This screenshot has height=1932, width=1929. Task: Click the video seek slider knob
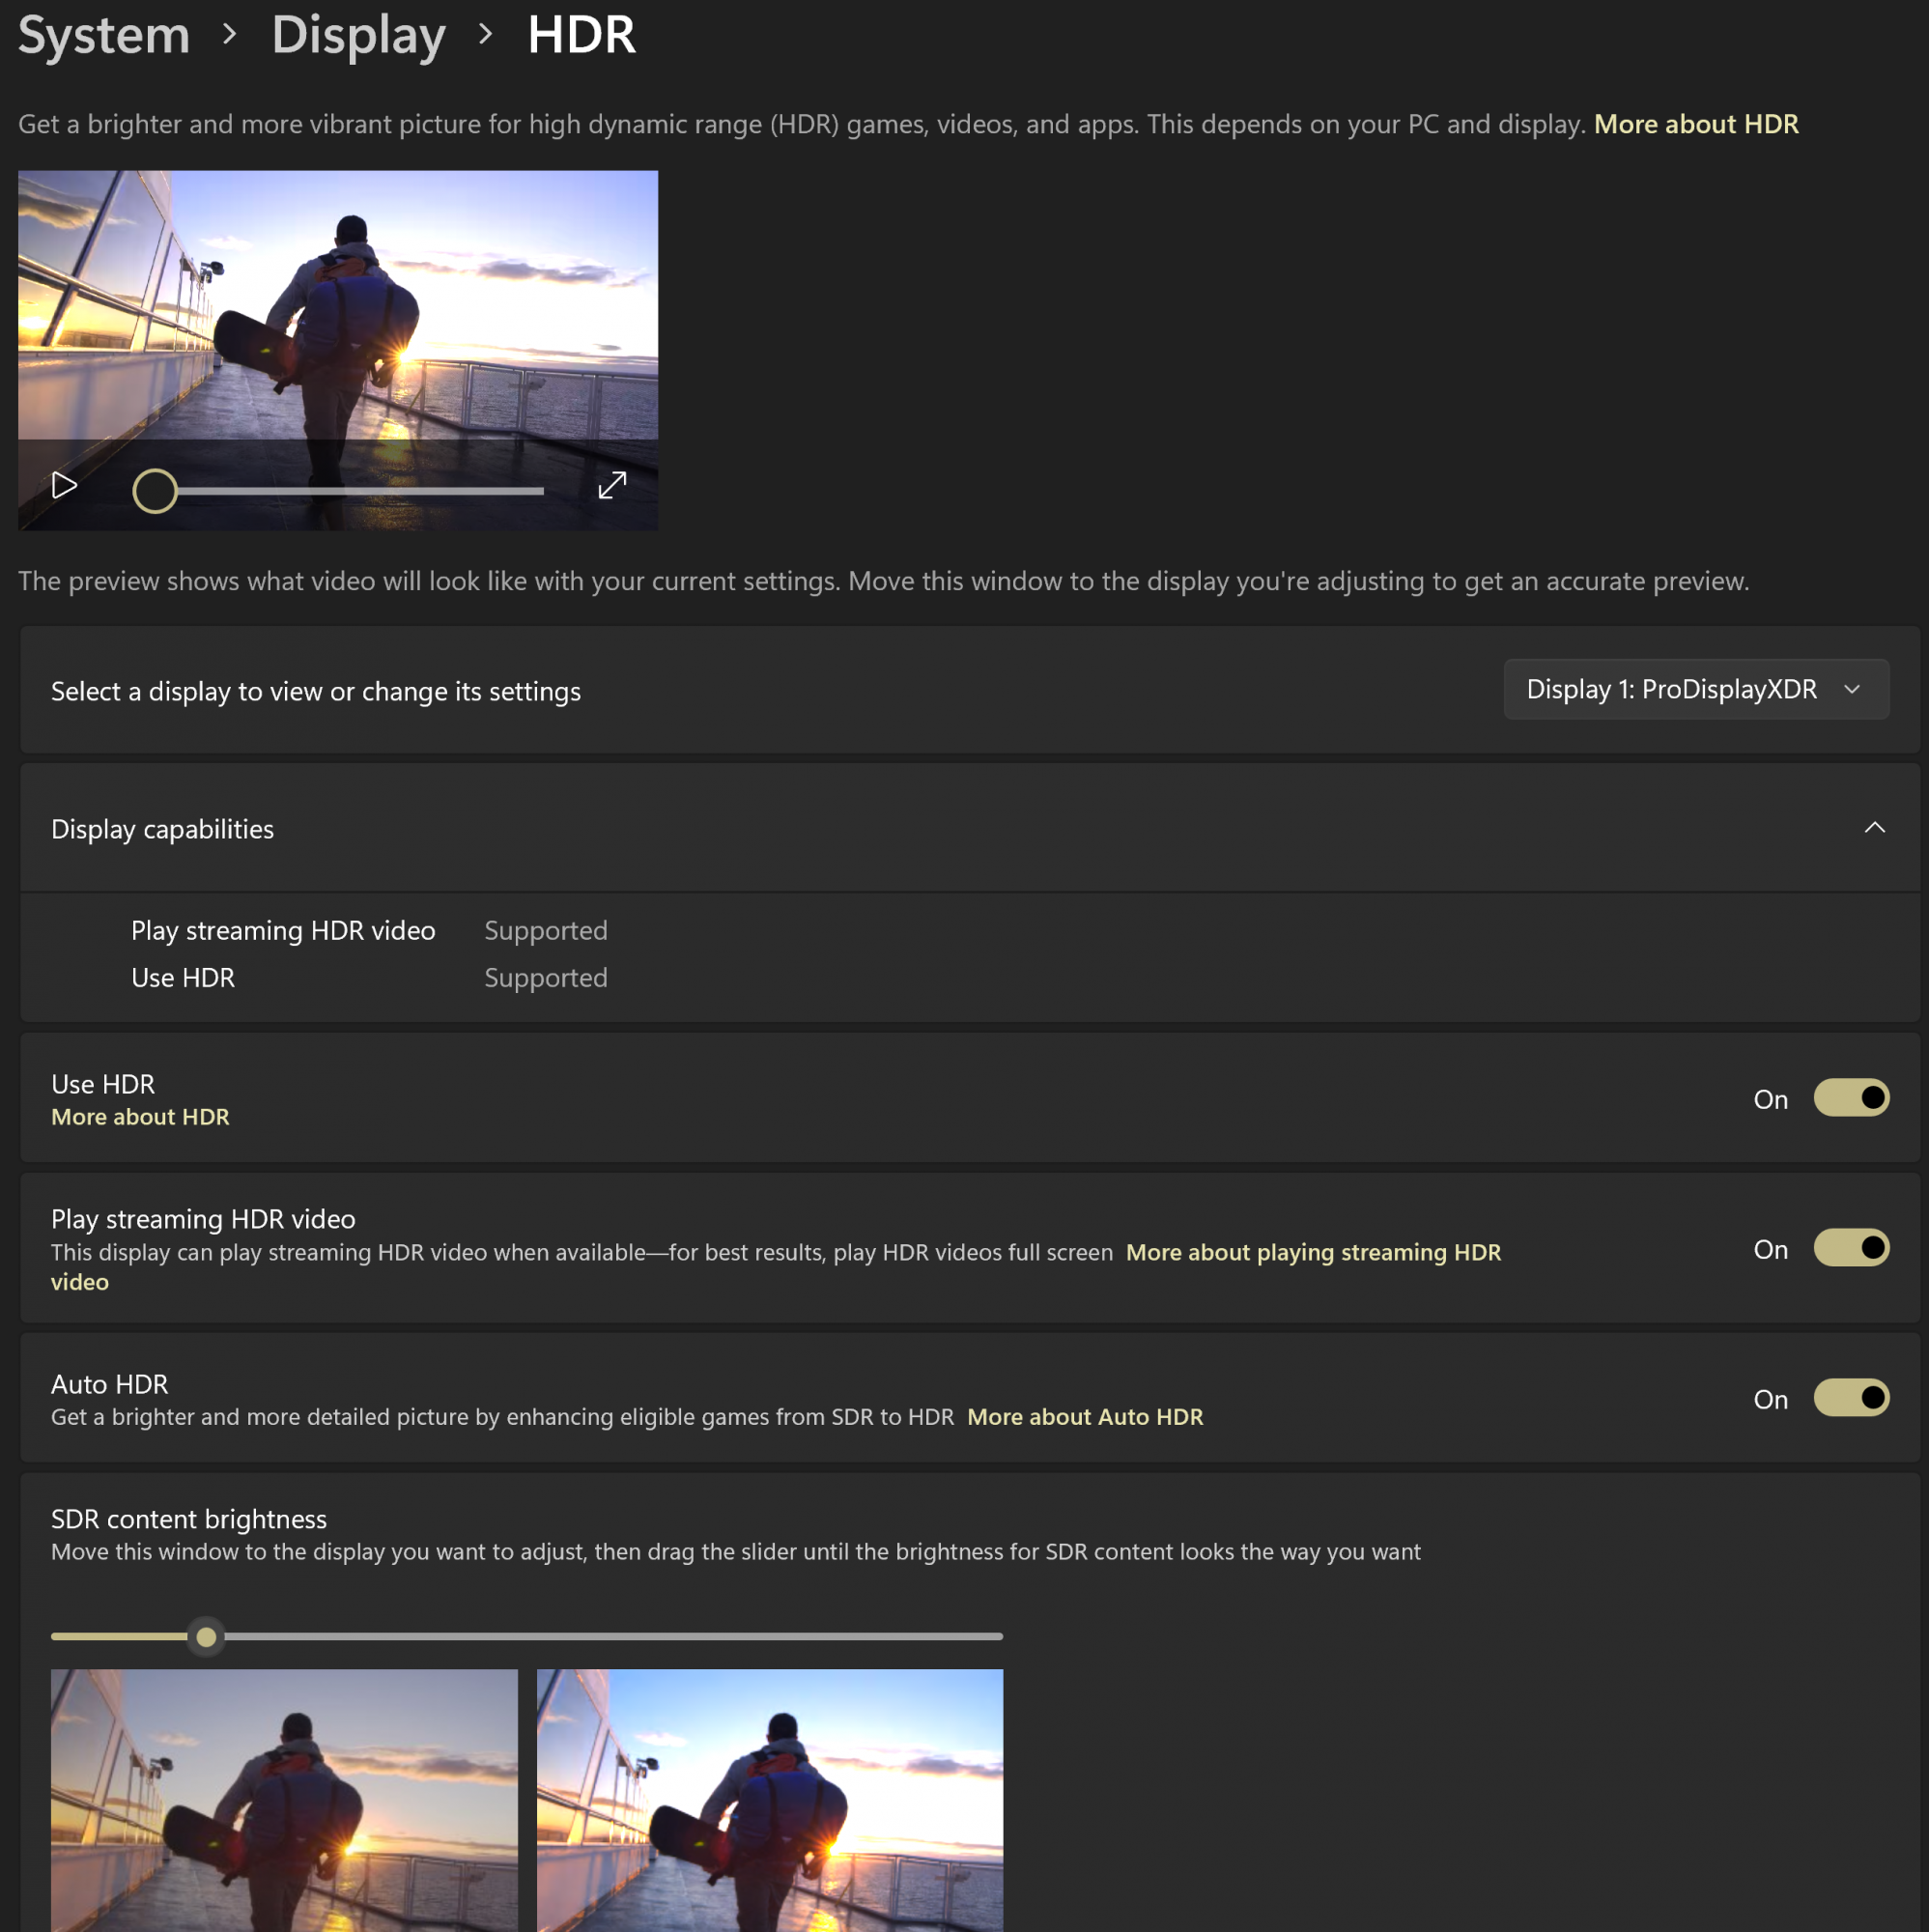[155, 491]
